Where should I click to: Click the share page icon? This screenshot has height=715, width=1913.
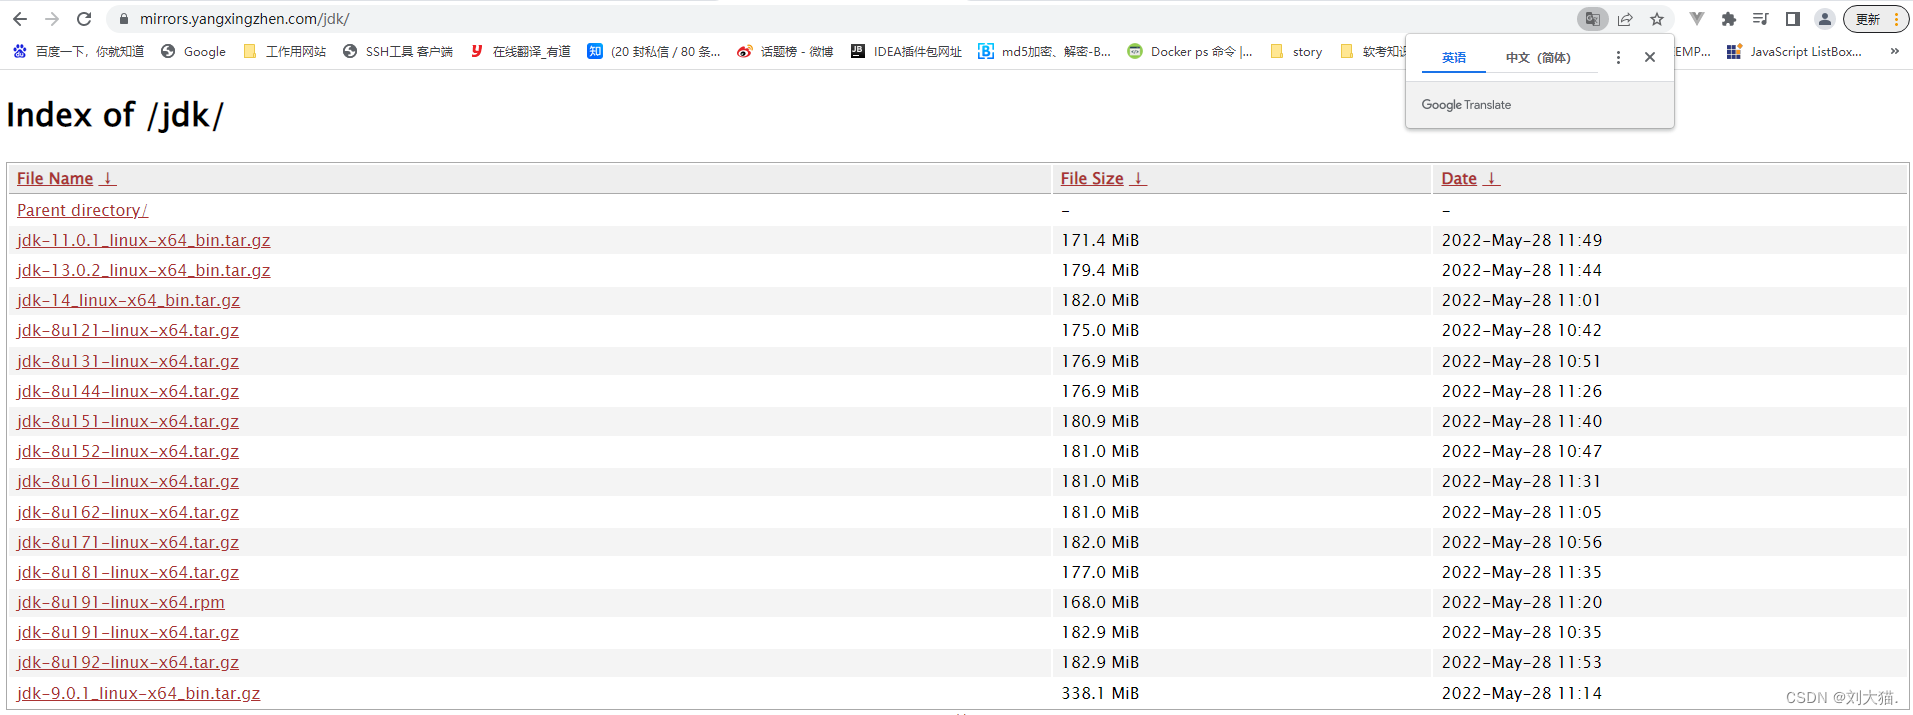coord(1625,19)
